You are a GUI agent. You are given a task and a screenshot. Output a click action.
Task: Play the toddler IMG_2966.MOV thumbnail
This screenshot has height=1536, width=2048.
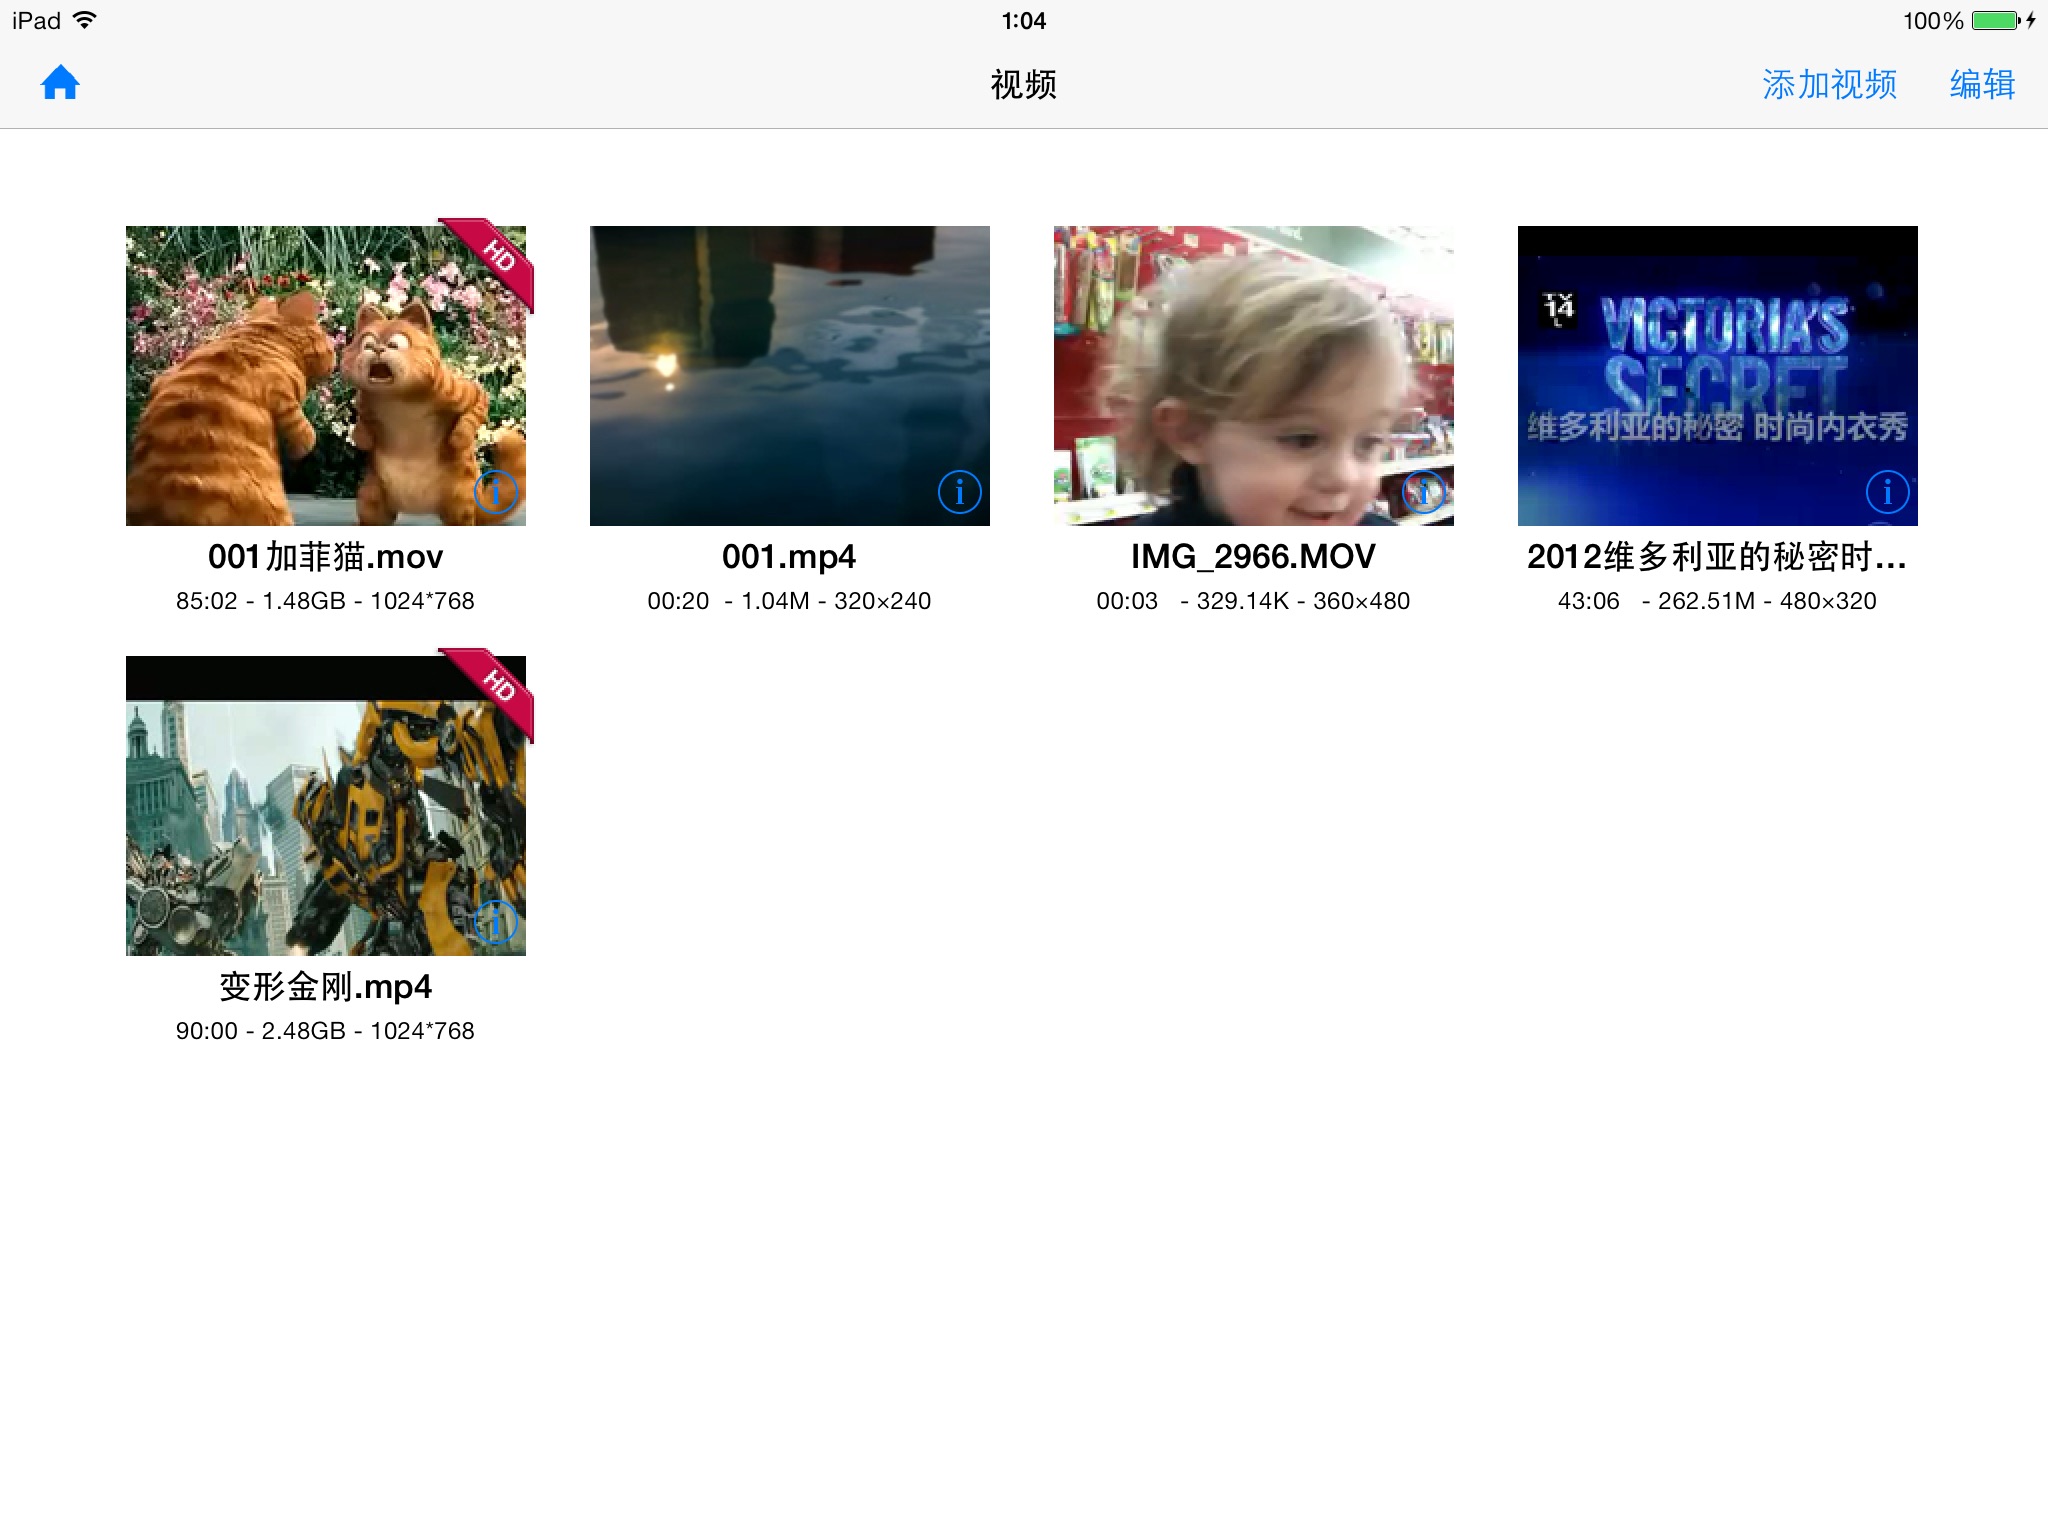coord(1254,376)
